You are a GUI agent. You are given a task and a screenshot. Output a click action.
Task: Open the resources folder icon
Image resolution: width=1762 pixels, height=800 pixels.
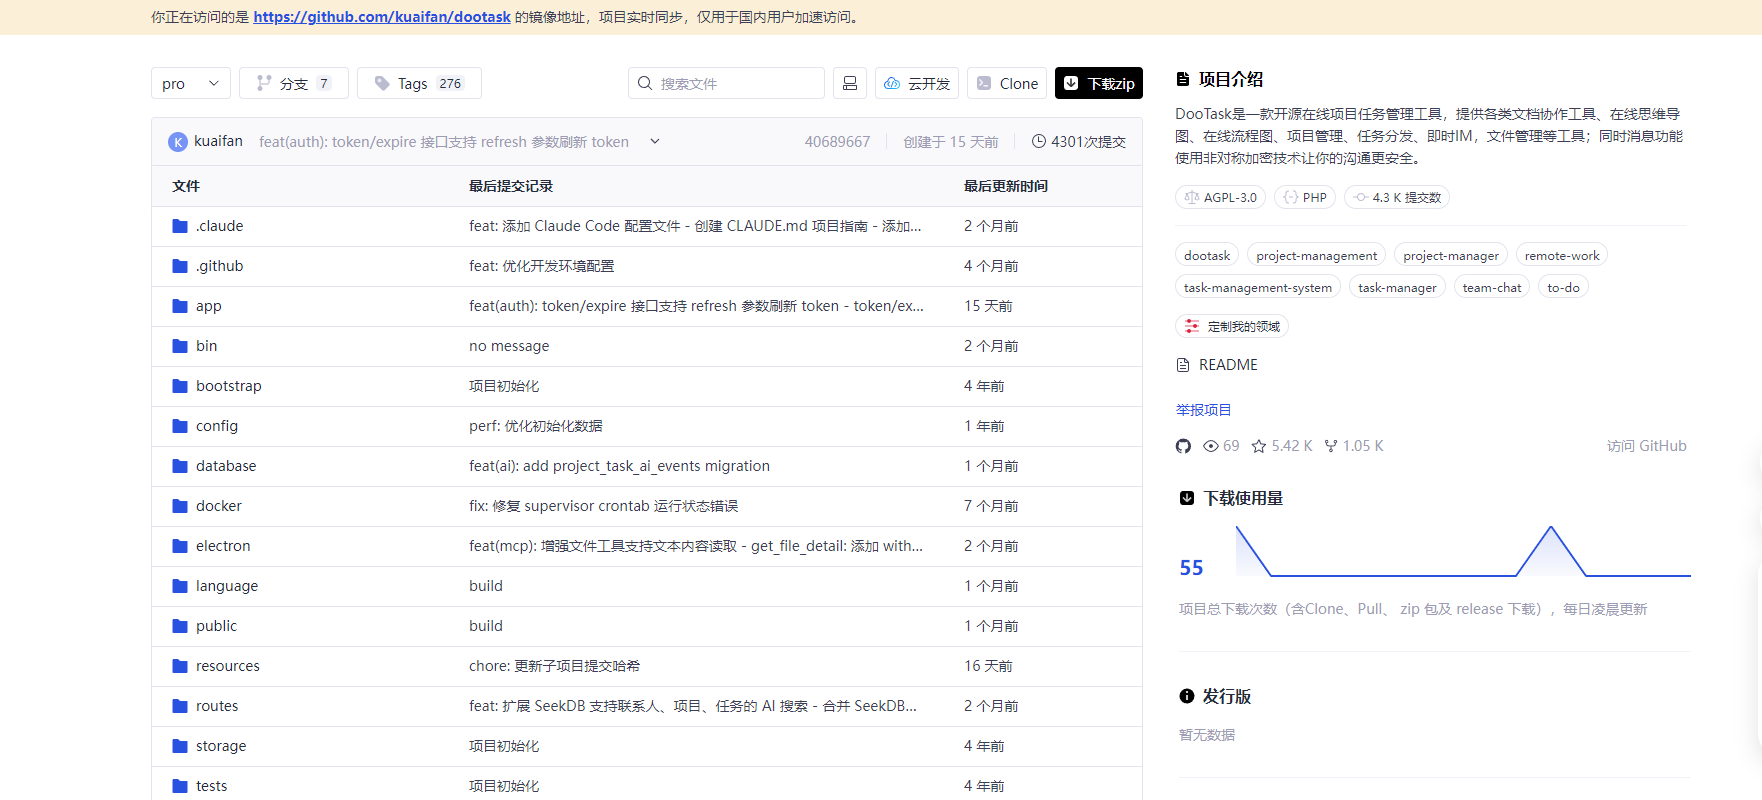tap(180, 666)
